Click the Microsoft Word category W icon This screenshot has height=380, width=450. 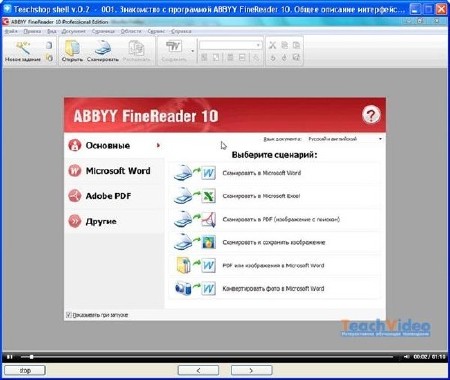75,171
